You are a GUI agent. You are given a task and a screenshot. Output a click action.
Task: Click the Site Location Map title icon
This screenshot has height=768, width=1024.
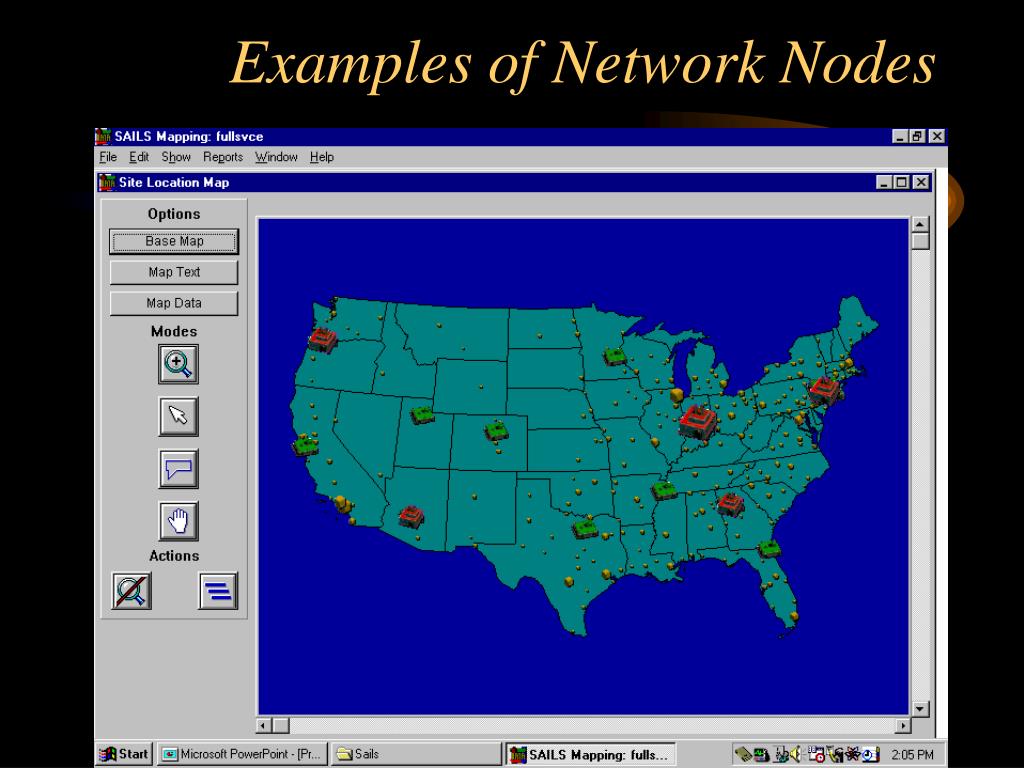pos(106,182)
